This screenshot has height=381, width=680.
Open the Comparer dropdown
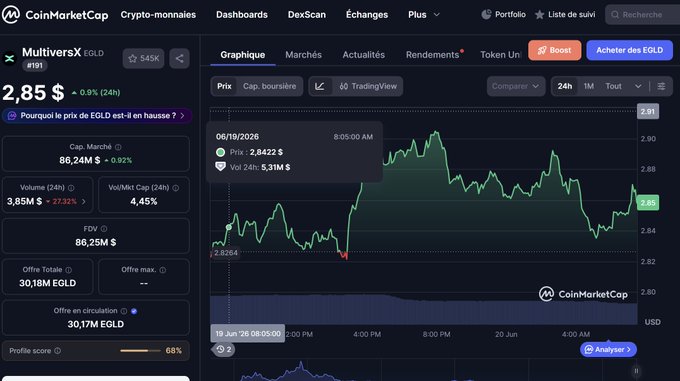tap(515, 86)
